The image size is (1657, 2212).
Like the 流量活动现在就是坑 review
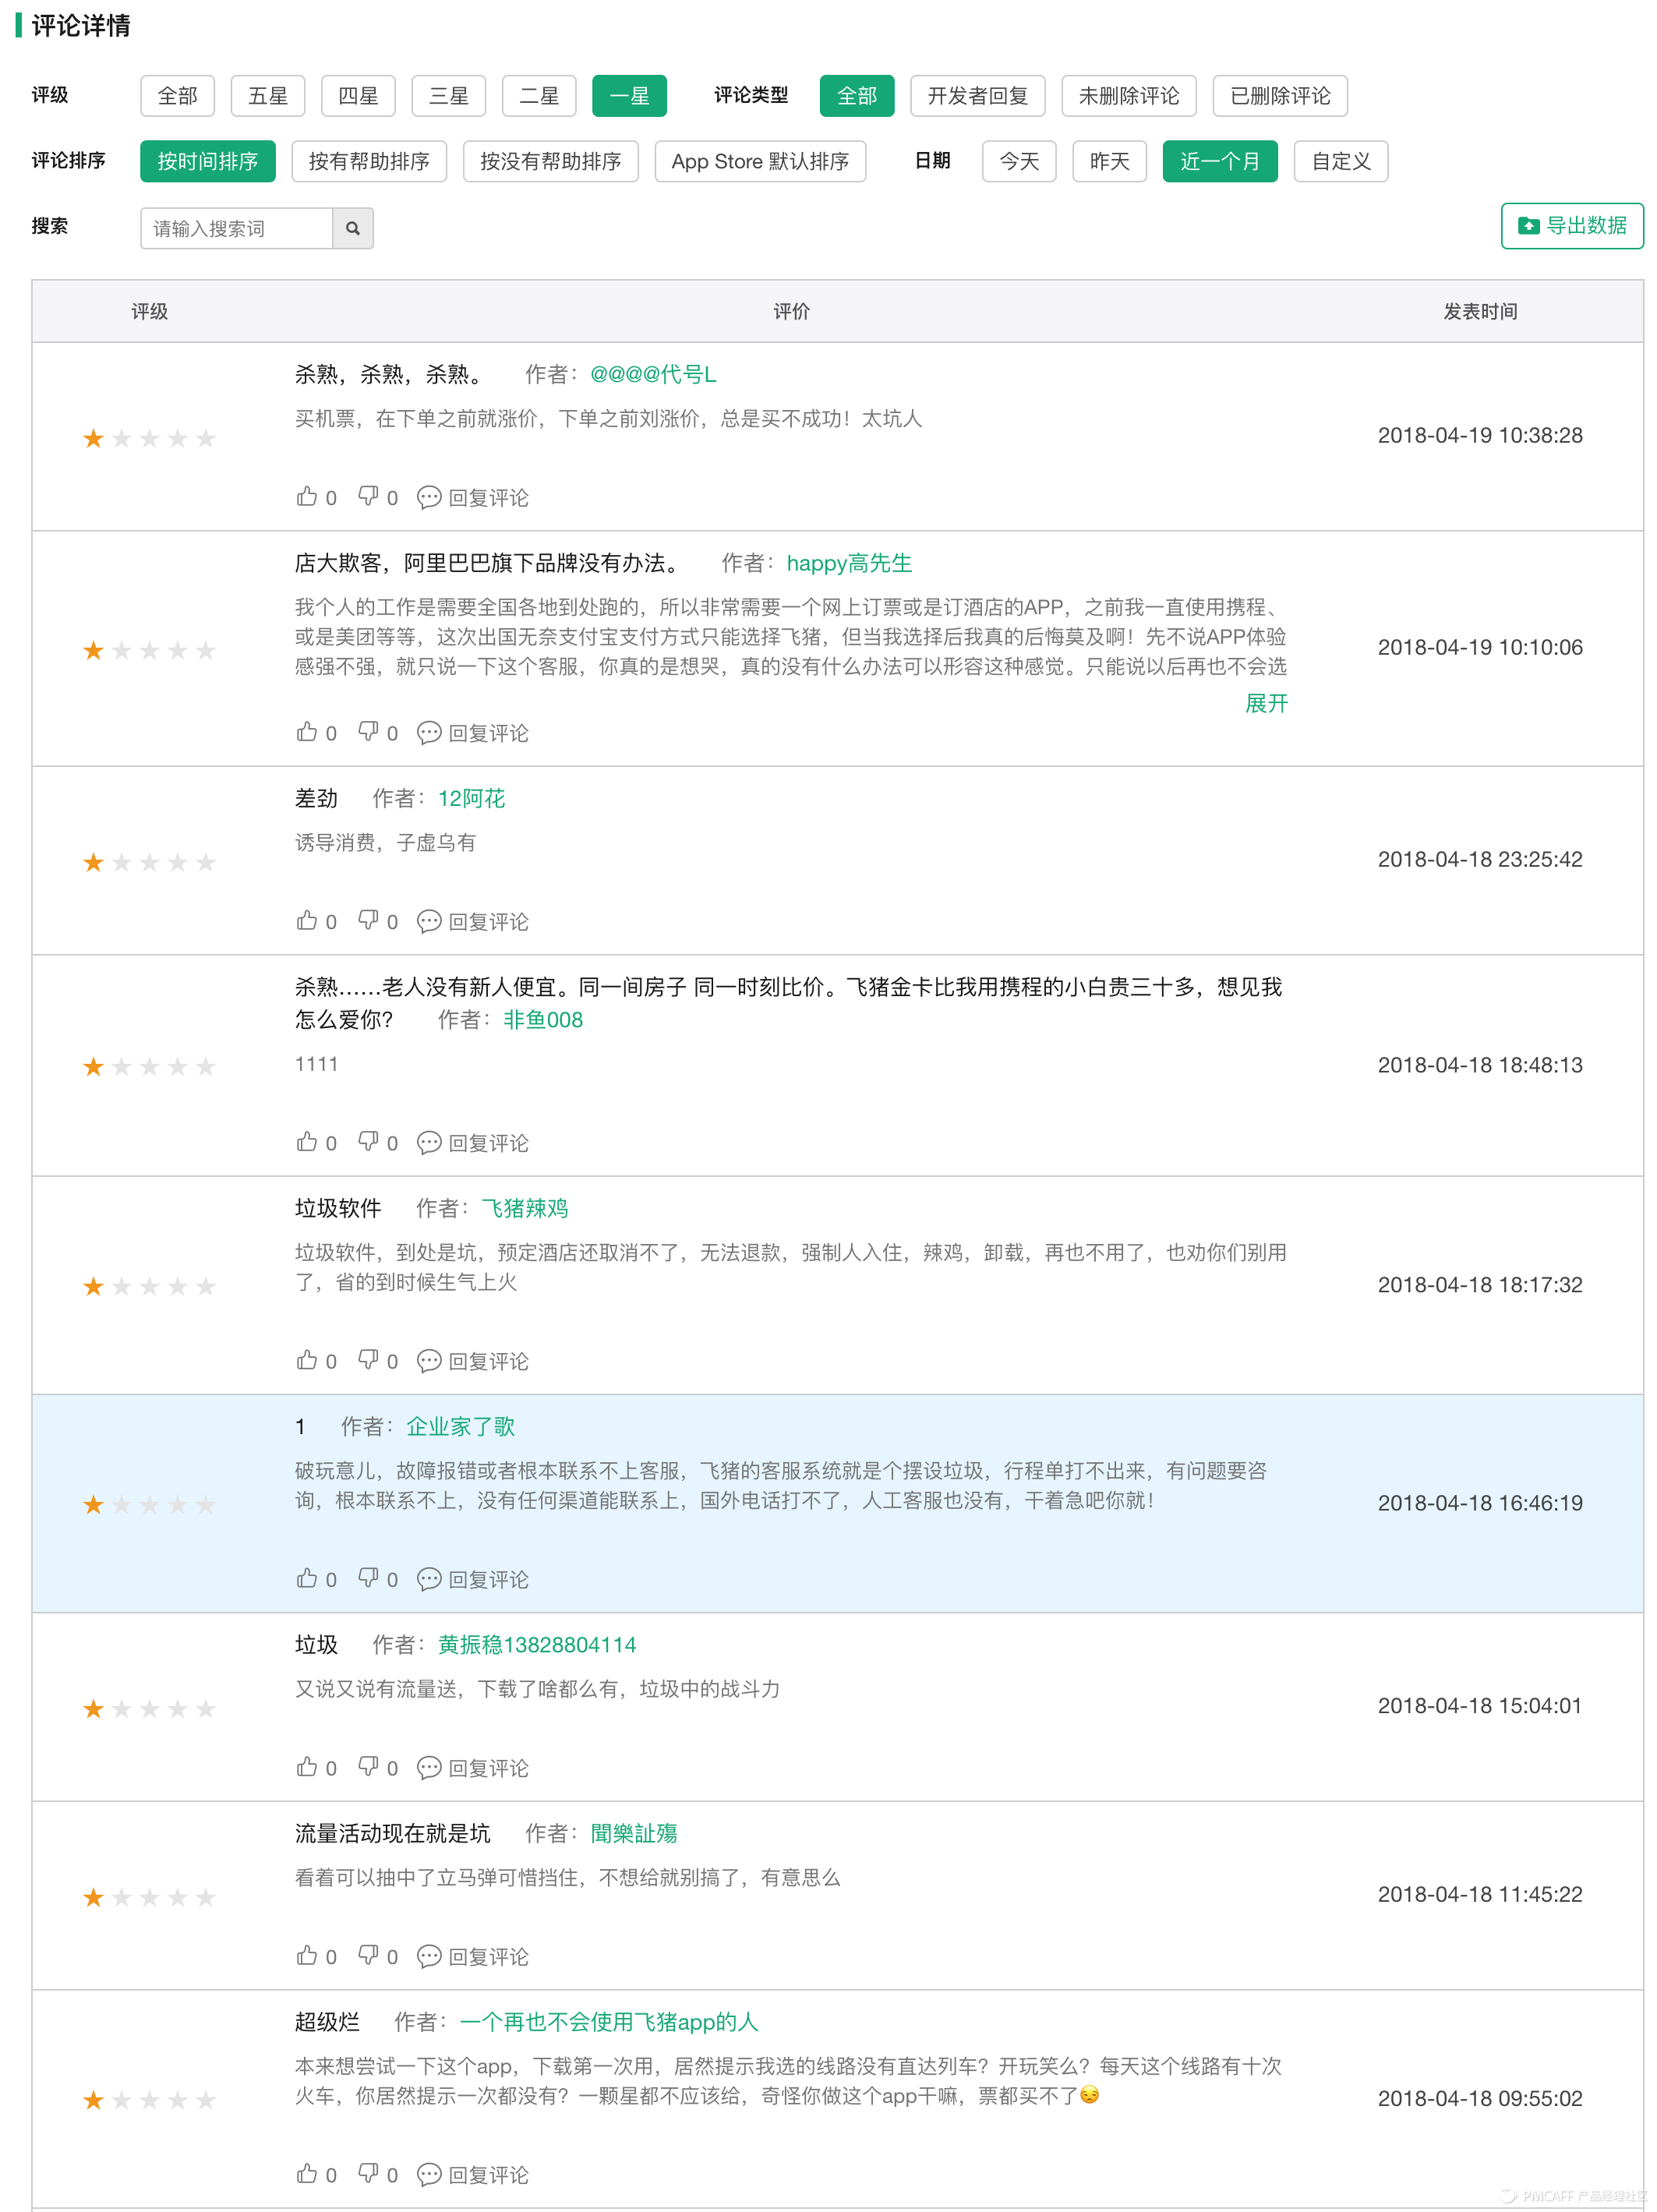pyautogui.click(x=307, y=1956)
